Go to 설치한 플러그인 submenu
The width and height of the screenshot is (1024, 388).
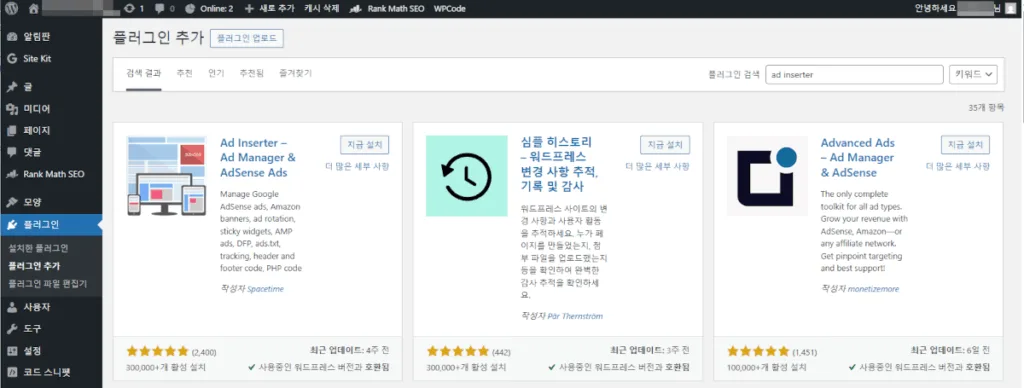(38, 248)
